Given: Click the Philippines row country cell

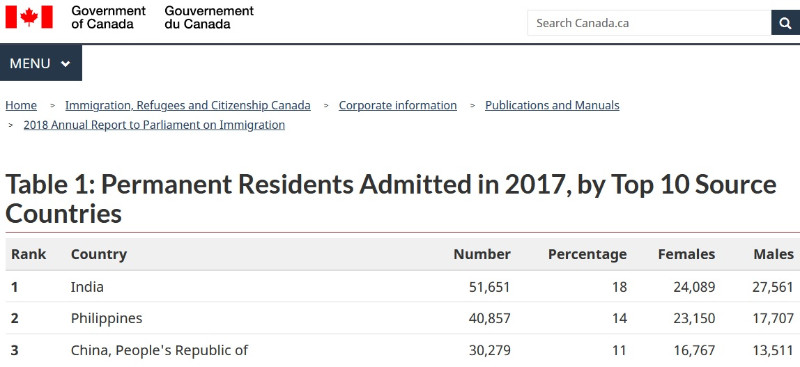Looking at the screenshot, I should 107,319.
